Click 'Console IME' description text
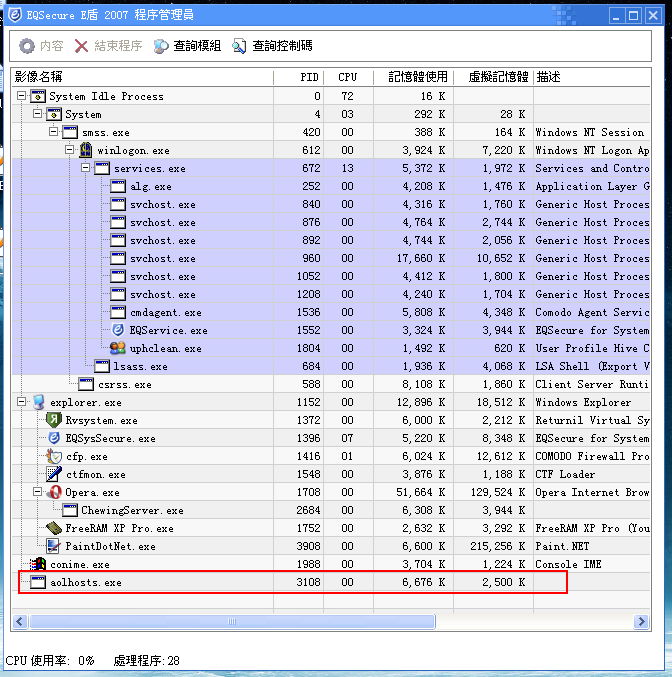672x677 pixels. click(x=568, y=564)
